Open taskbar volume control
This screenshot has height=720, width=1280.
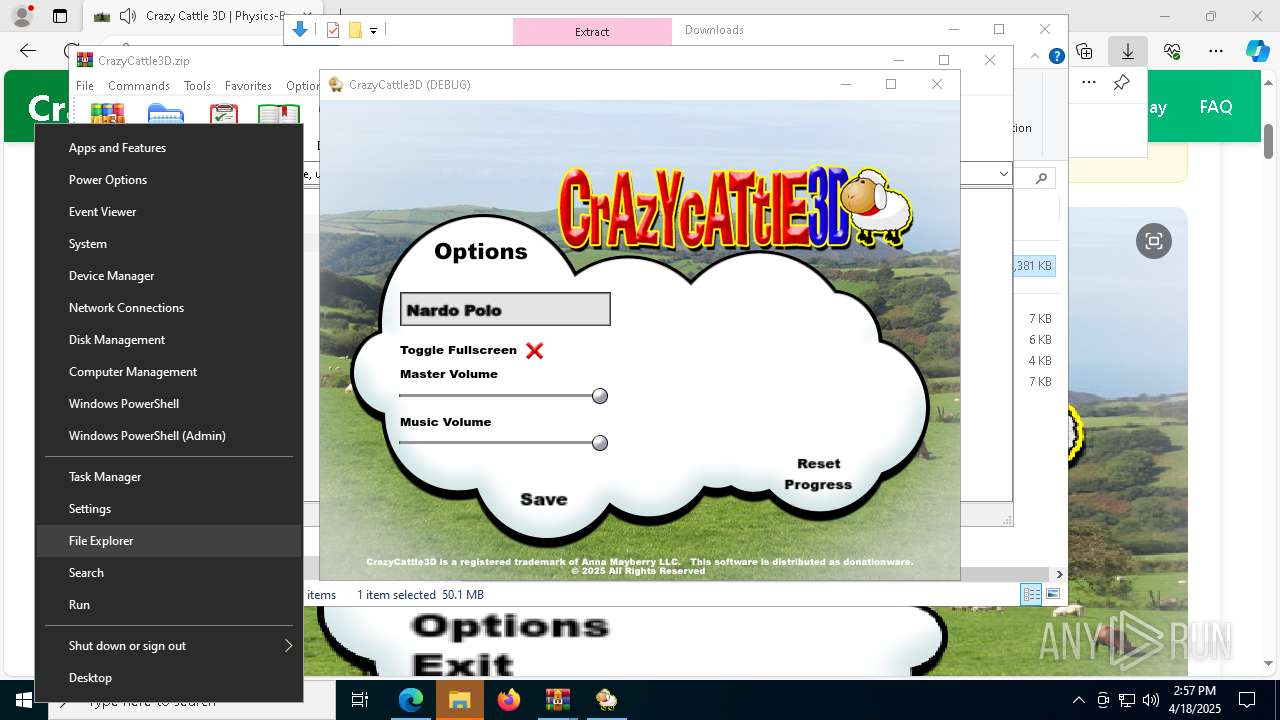coord(1150,701)
